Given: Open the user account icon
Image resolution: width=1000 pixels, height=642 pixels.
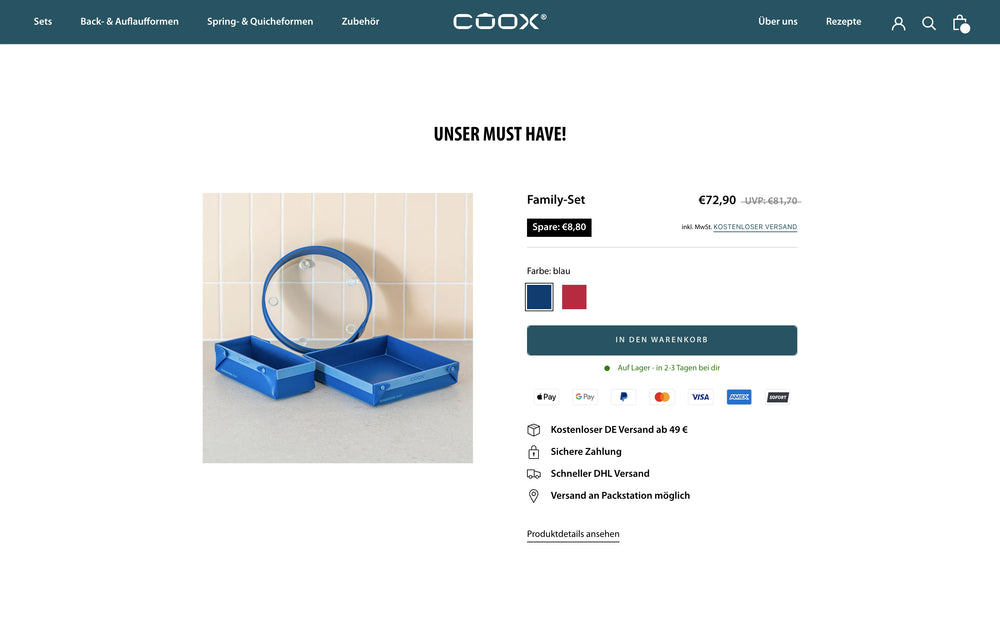Looking at the screenshot, I should [x=898, y=24].
